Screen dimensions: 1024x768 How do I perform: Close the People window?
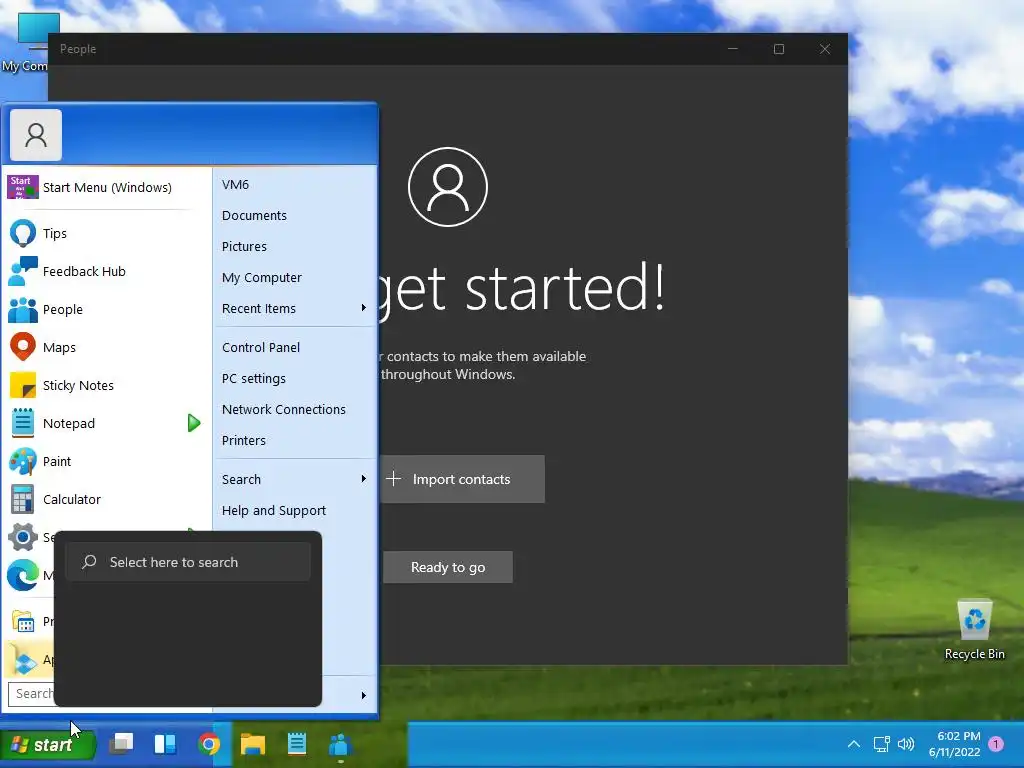tap(825, 49)
